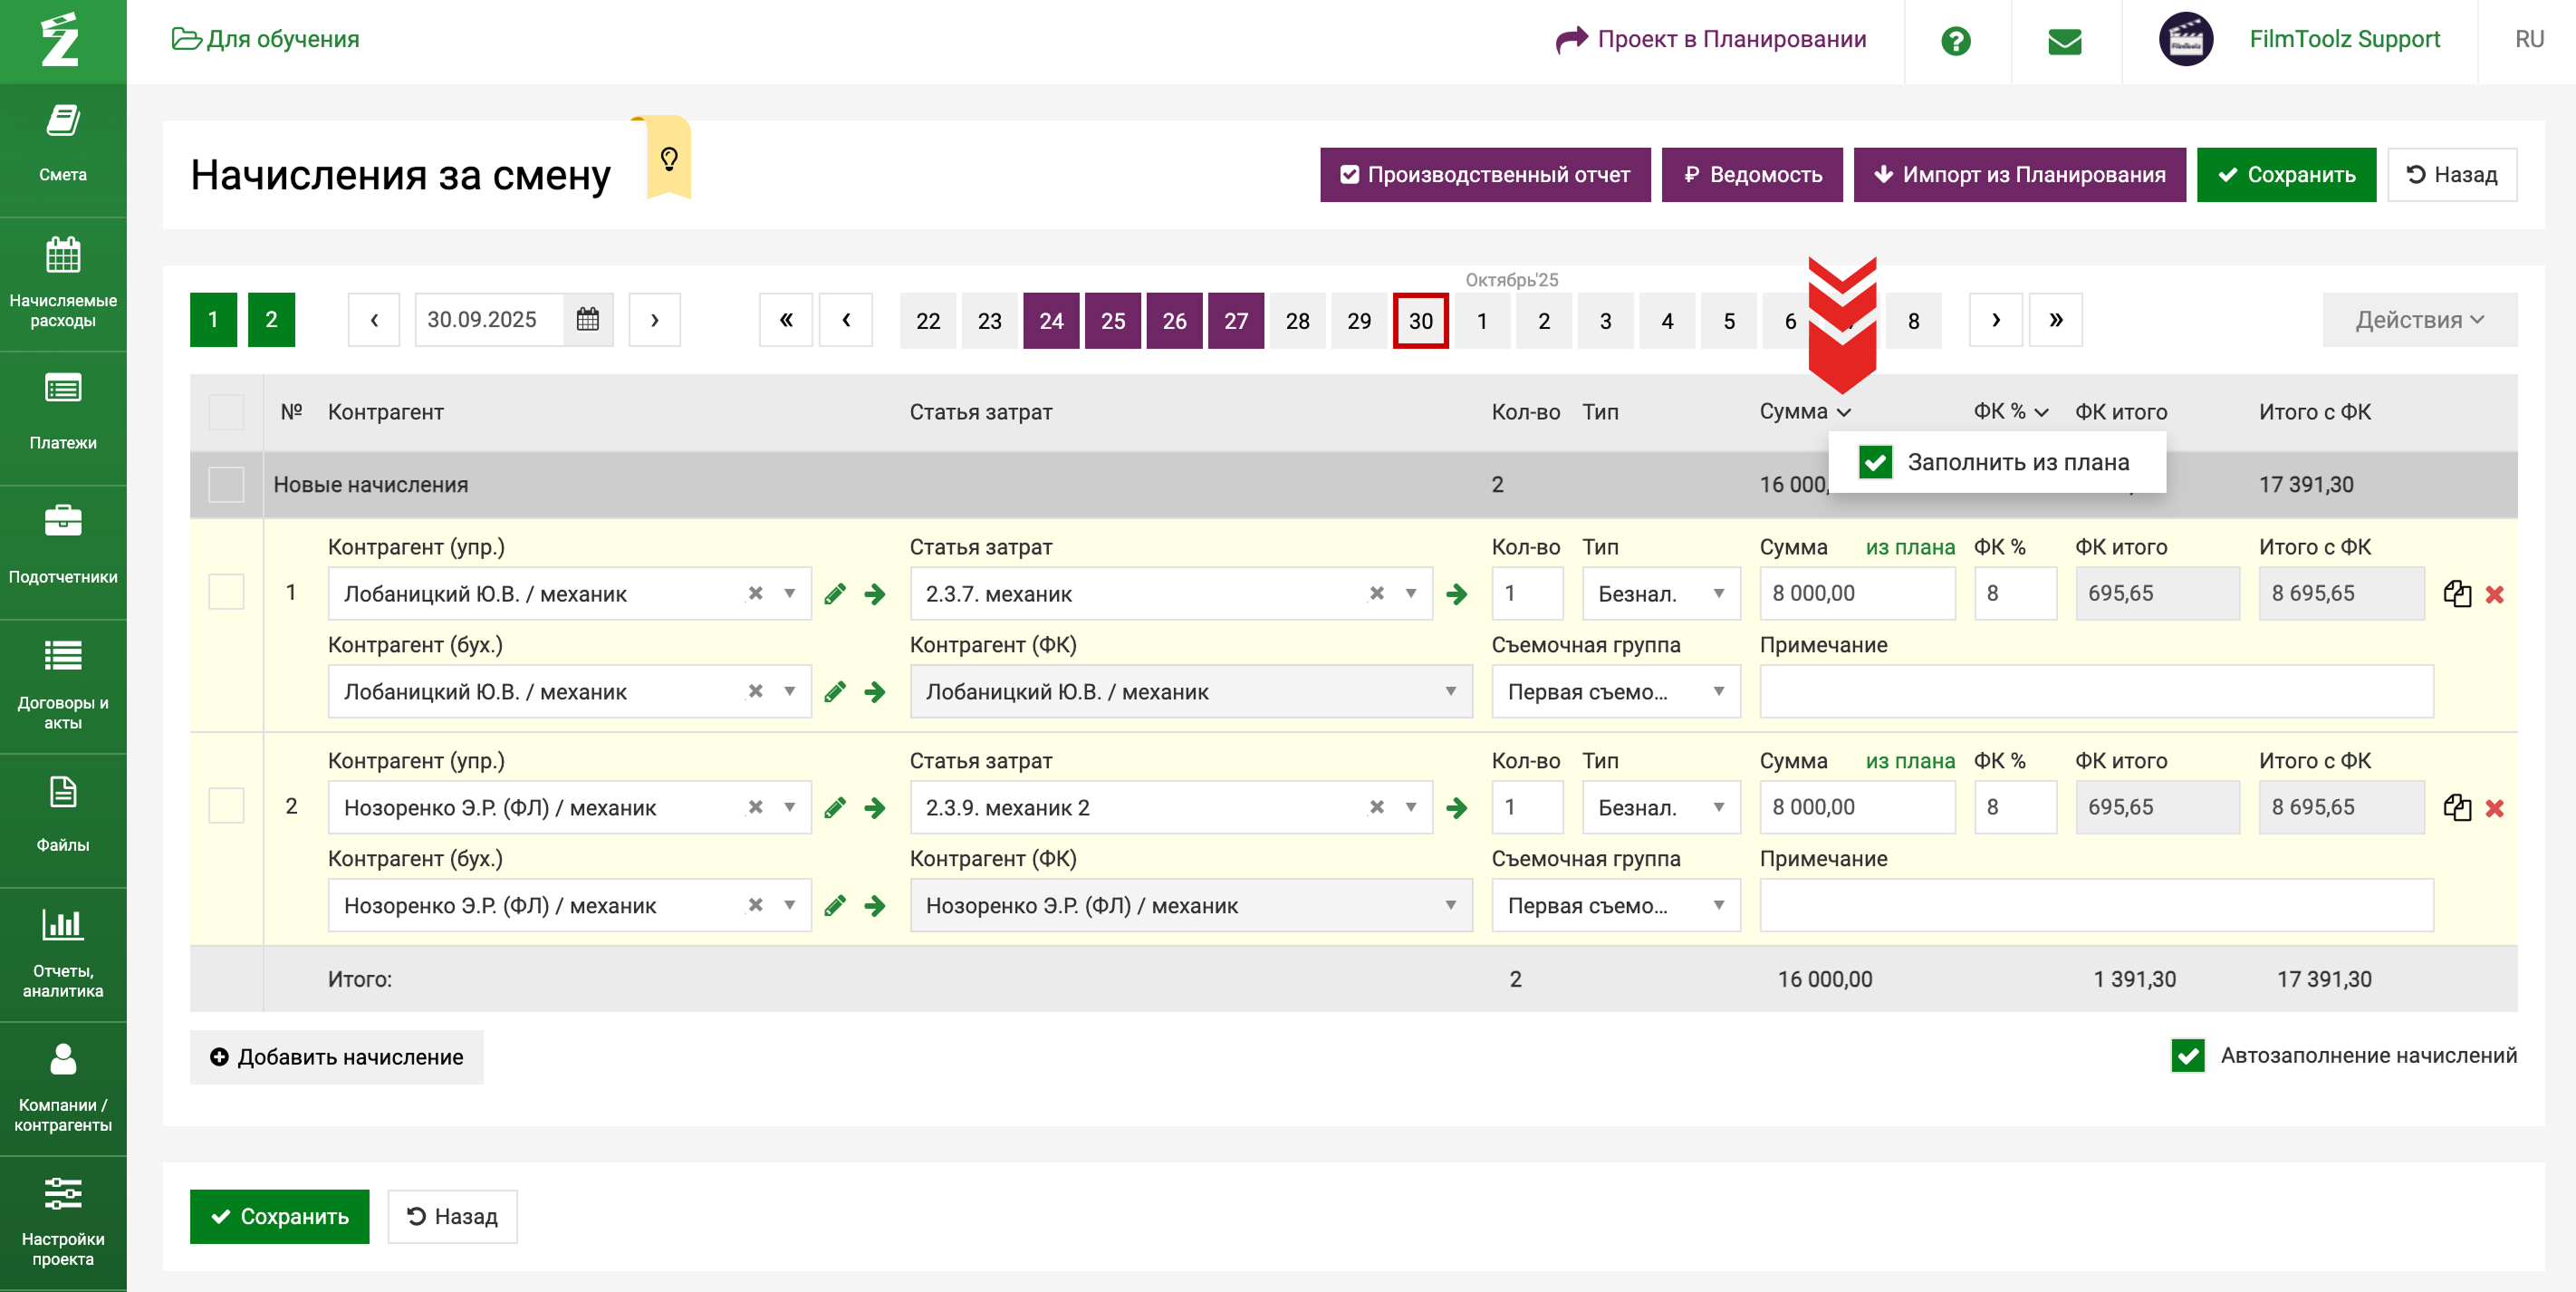Edit Лобаницкий (упр.) contractor with pencil icon
2576x1292 pixels.
point(835,594)
